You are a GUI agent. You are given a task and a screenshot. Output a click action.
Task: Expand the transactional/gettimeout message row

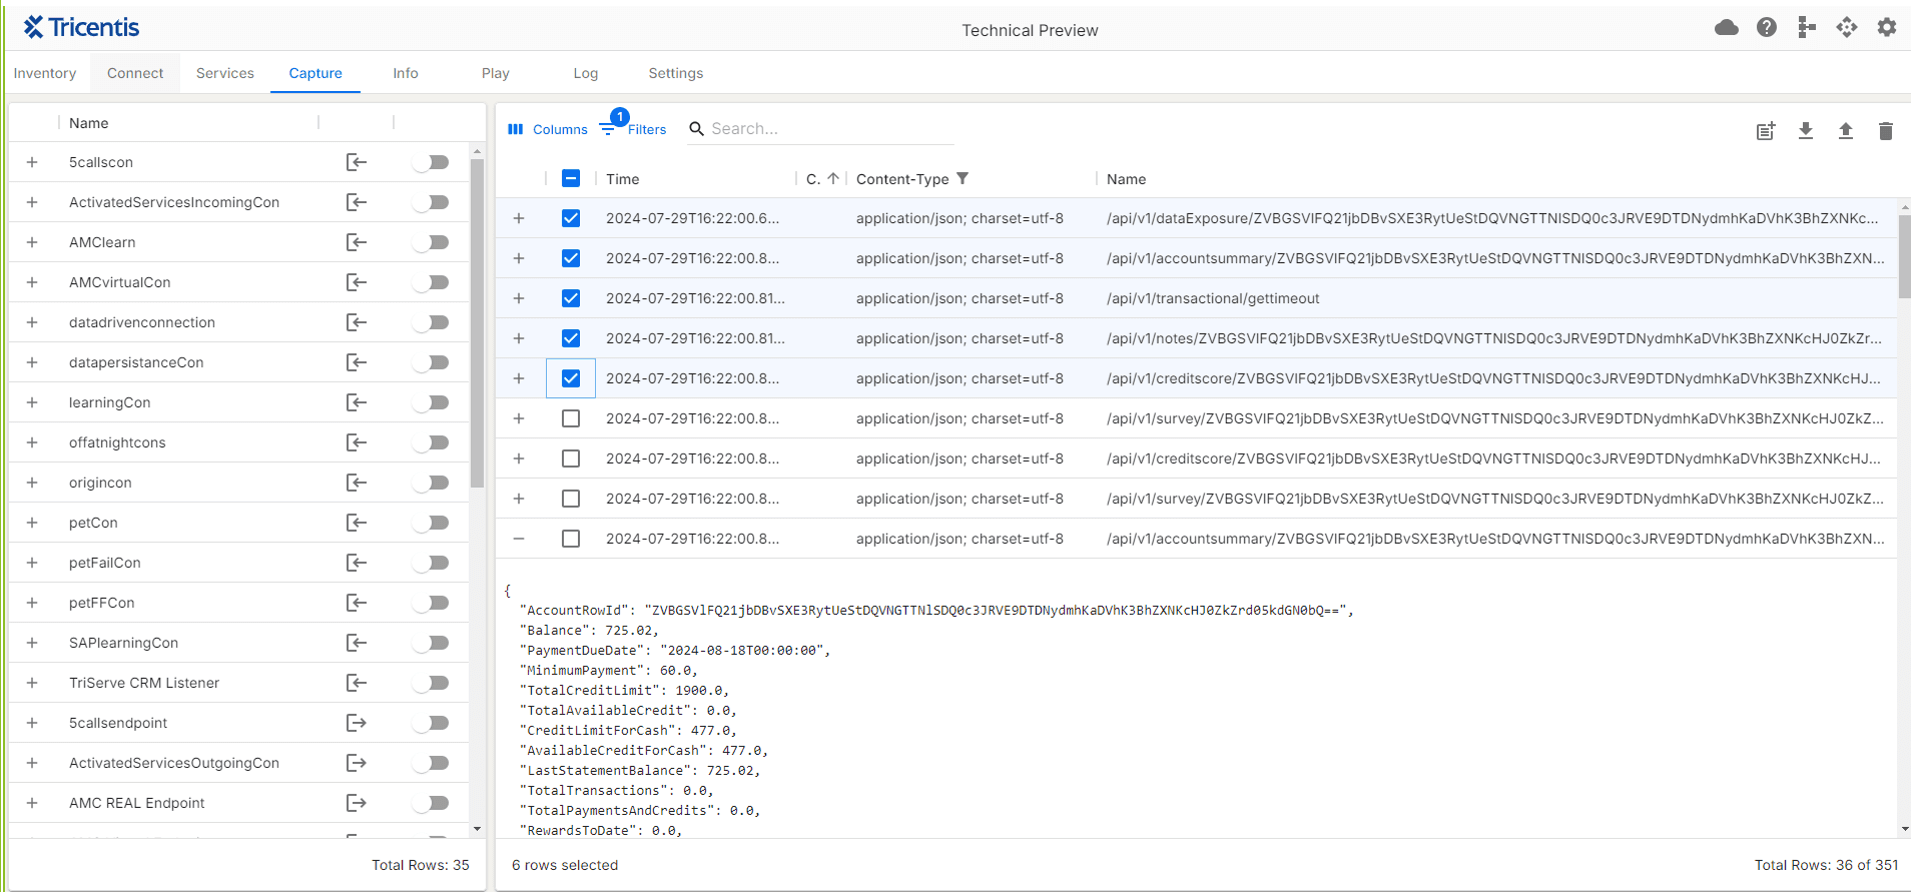(519, 298)
